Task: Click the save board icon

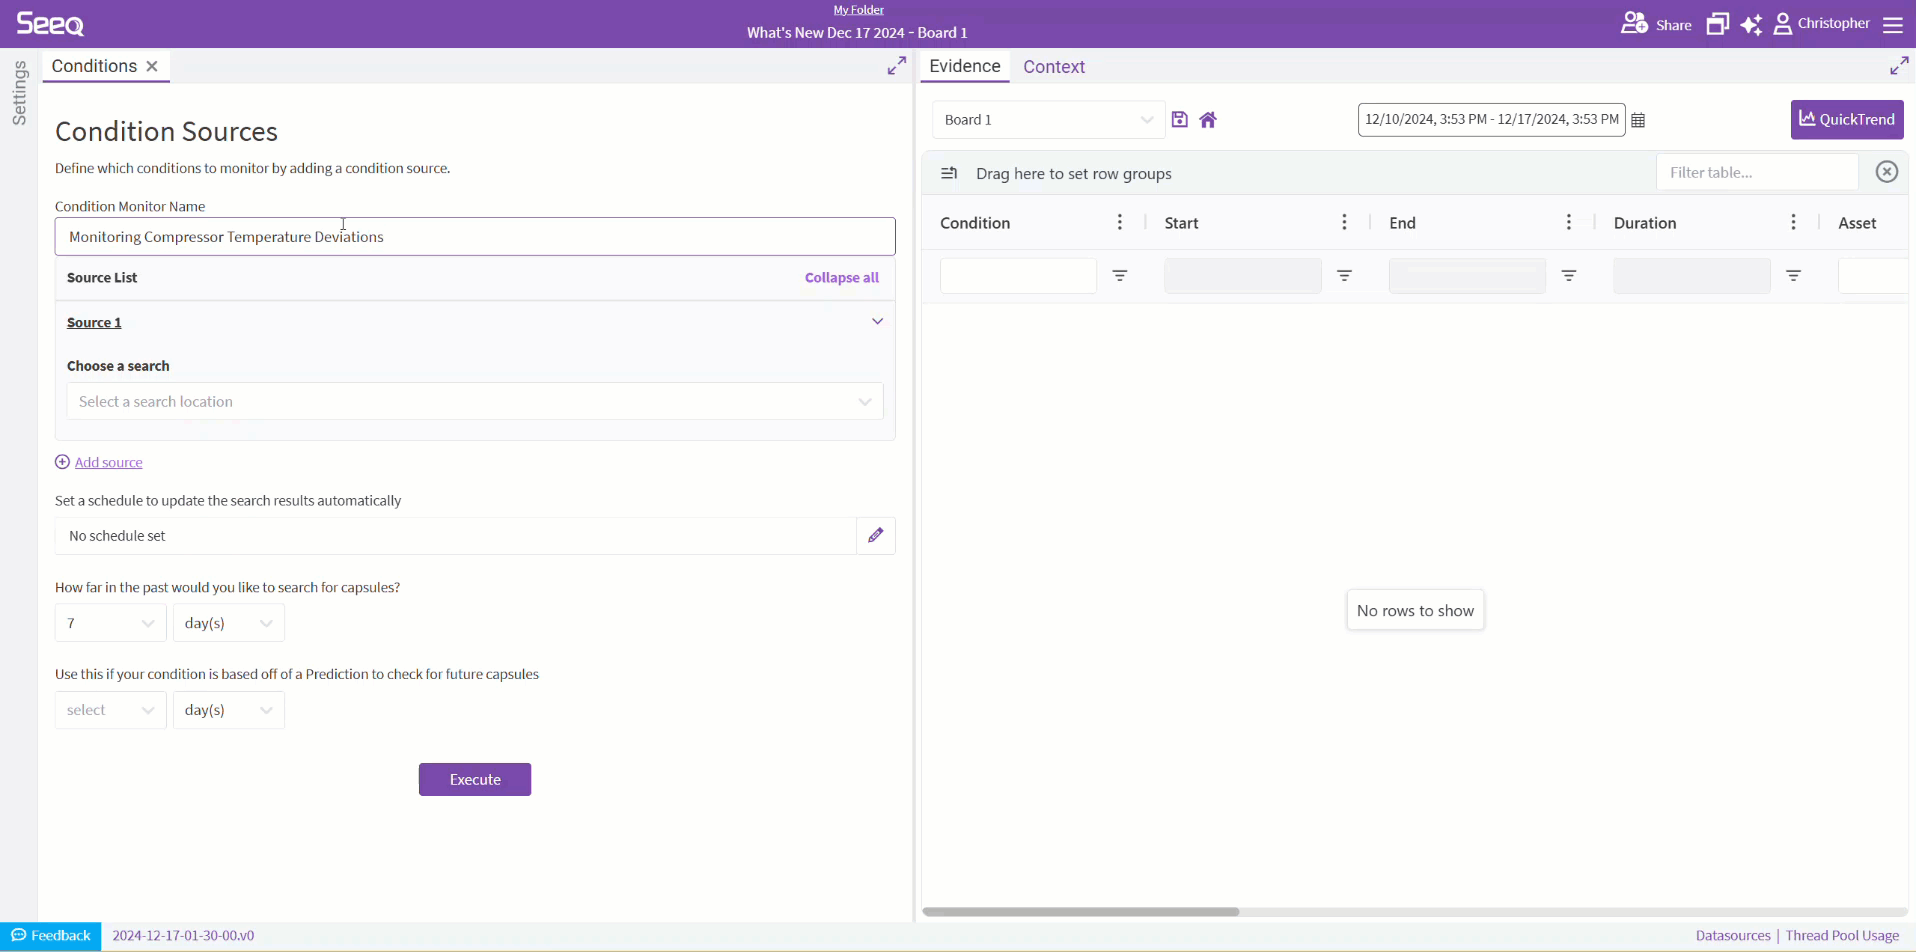Action: (x=1179, y=120)
